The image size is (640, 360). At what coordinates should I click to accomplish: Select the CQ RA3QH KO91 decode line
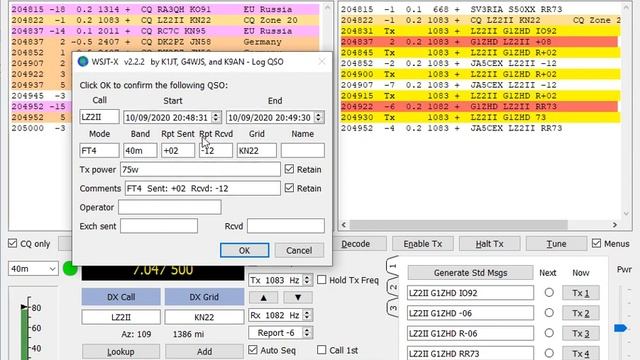pyautogui.click(x=164, y=9)
